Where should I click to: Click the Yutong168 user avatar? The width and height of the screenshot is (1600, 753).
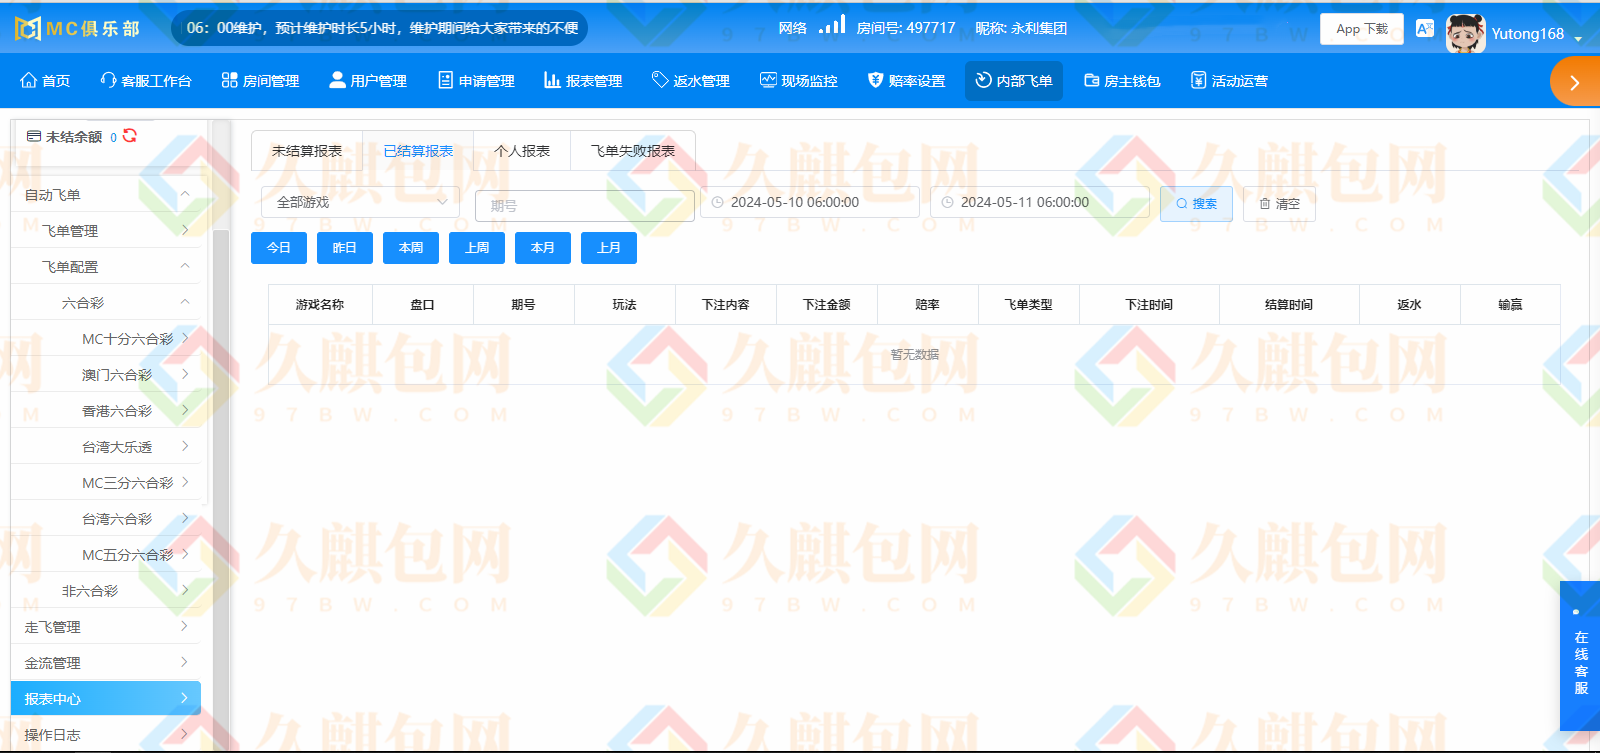coord(1465,33)
